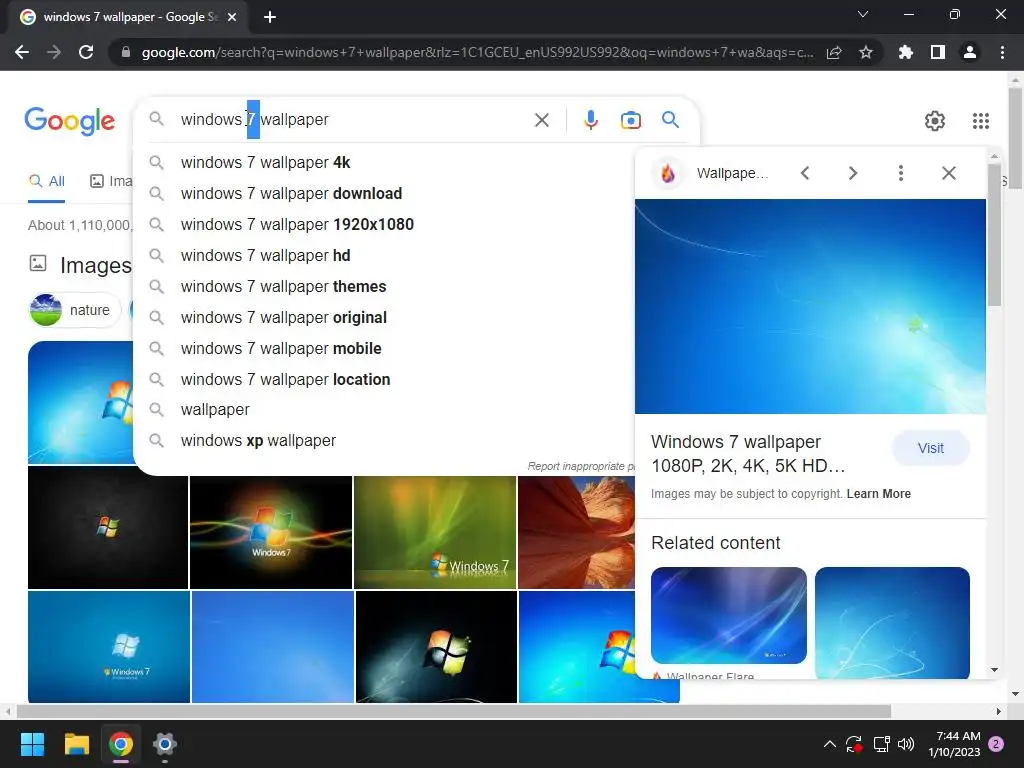Image resolution: width=1024 pixels, height=768 pixels.
Task: Choose suggestion windows 7 wallpaper location
Action: tap(383, 379)
